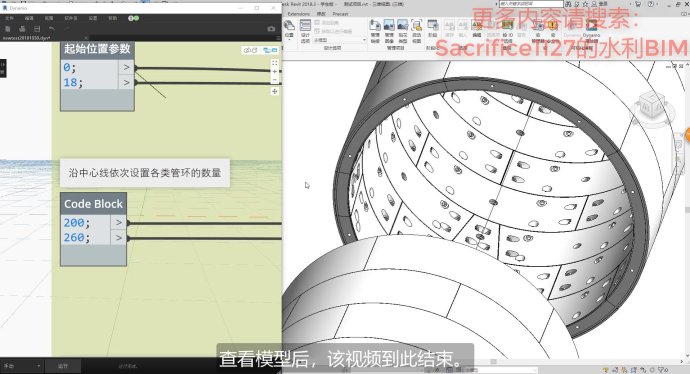
Task: Click the Undo arrow in Dynamo toolbar
Action: point(51,29)
